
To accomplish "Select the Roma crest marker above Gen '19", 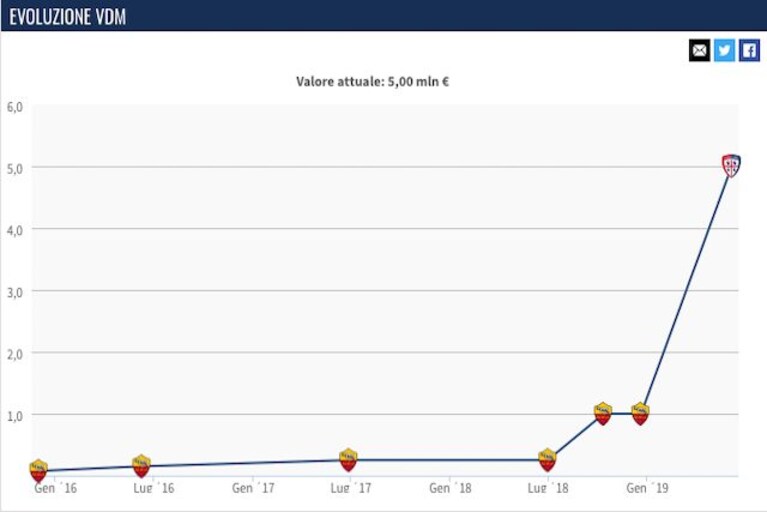I will tap(640, 414).
